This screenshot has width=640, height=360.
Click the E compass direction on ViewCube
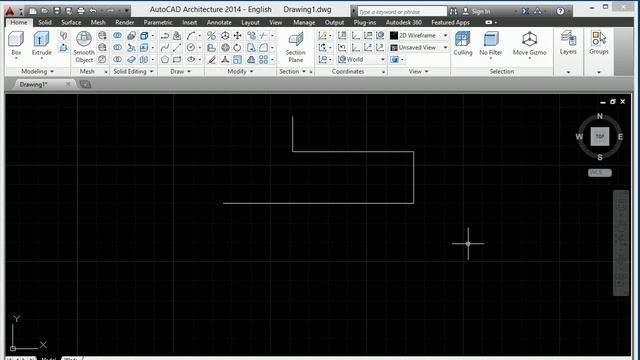pos(620,137)
